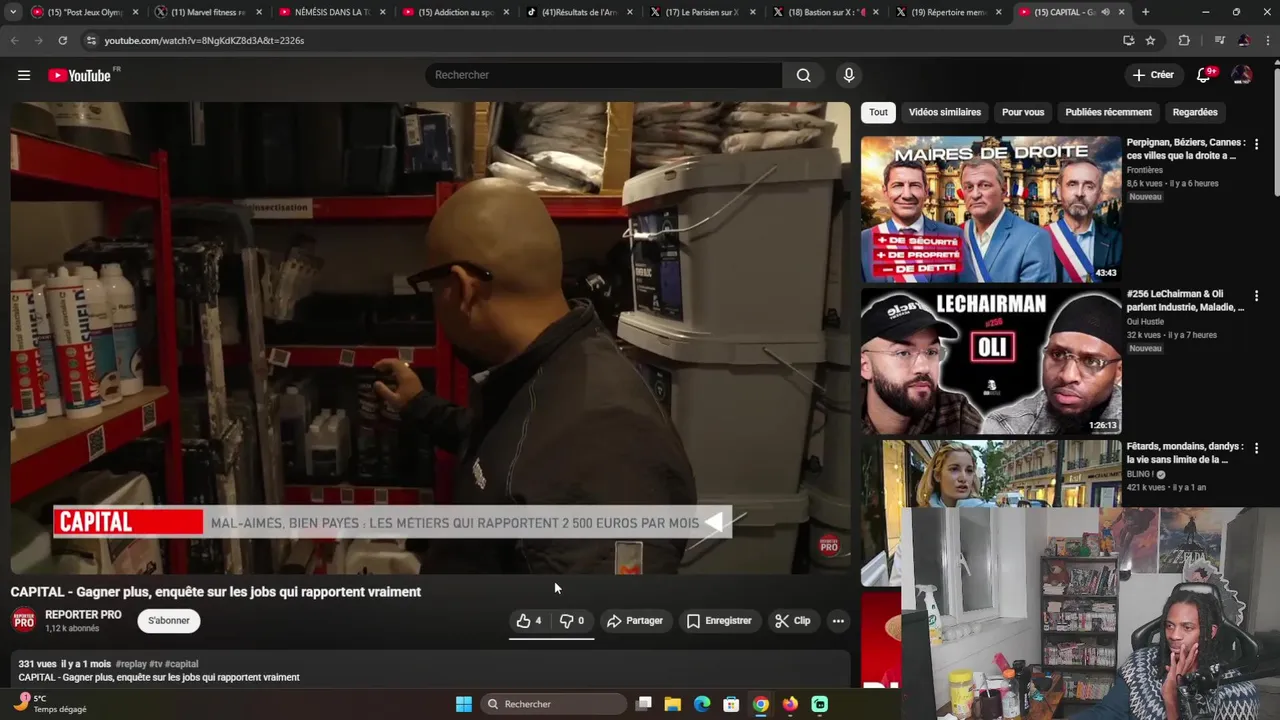Open the Maires de droite video thumbnail
Screen dimensions: 1280x720
991,209
